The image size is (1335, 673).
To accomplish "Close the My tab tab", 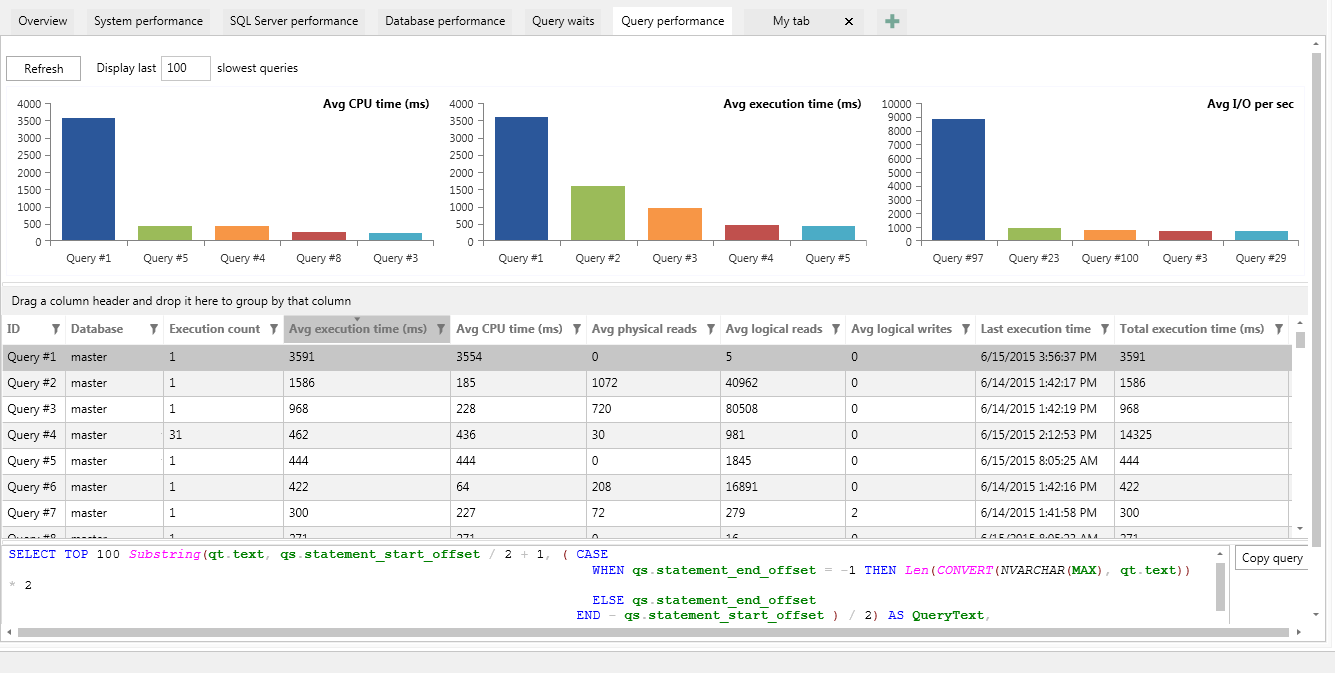I will point(849,21).
